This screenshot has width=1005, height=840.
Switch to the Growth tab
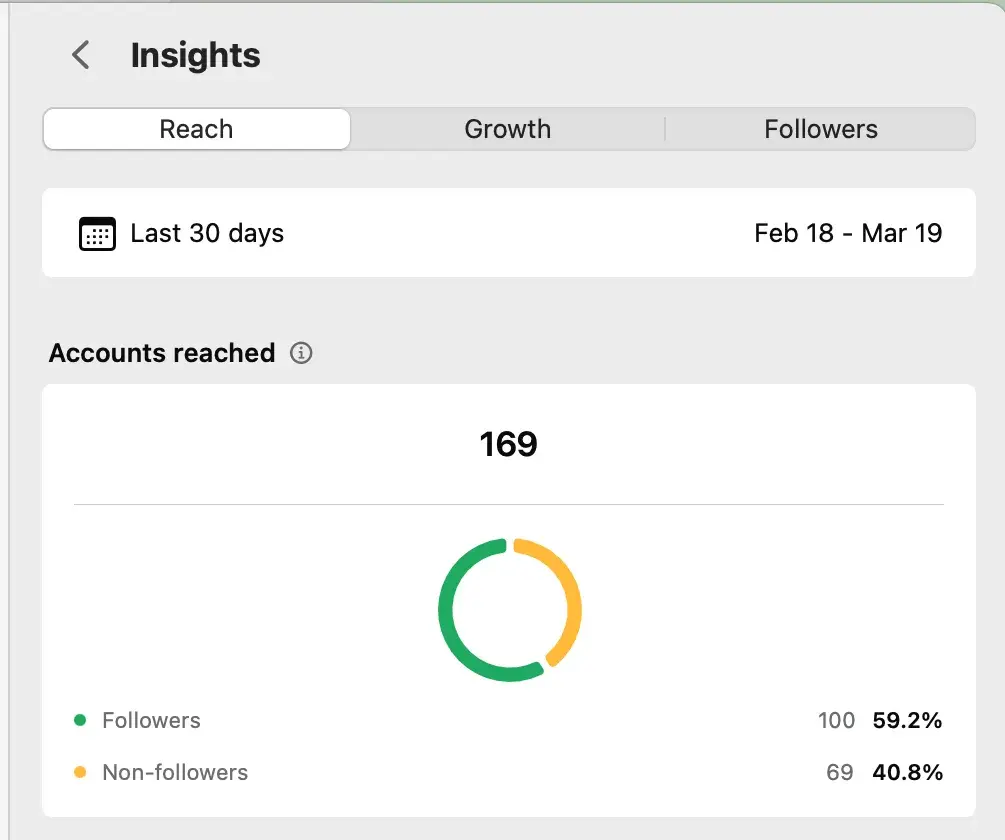[508, 129]
